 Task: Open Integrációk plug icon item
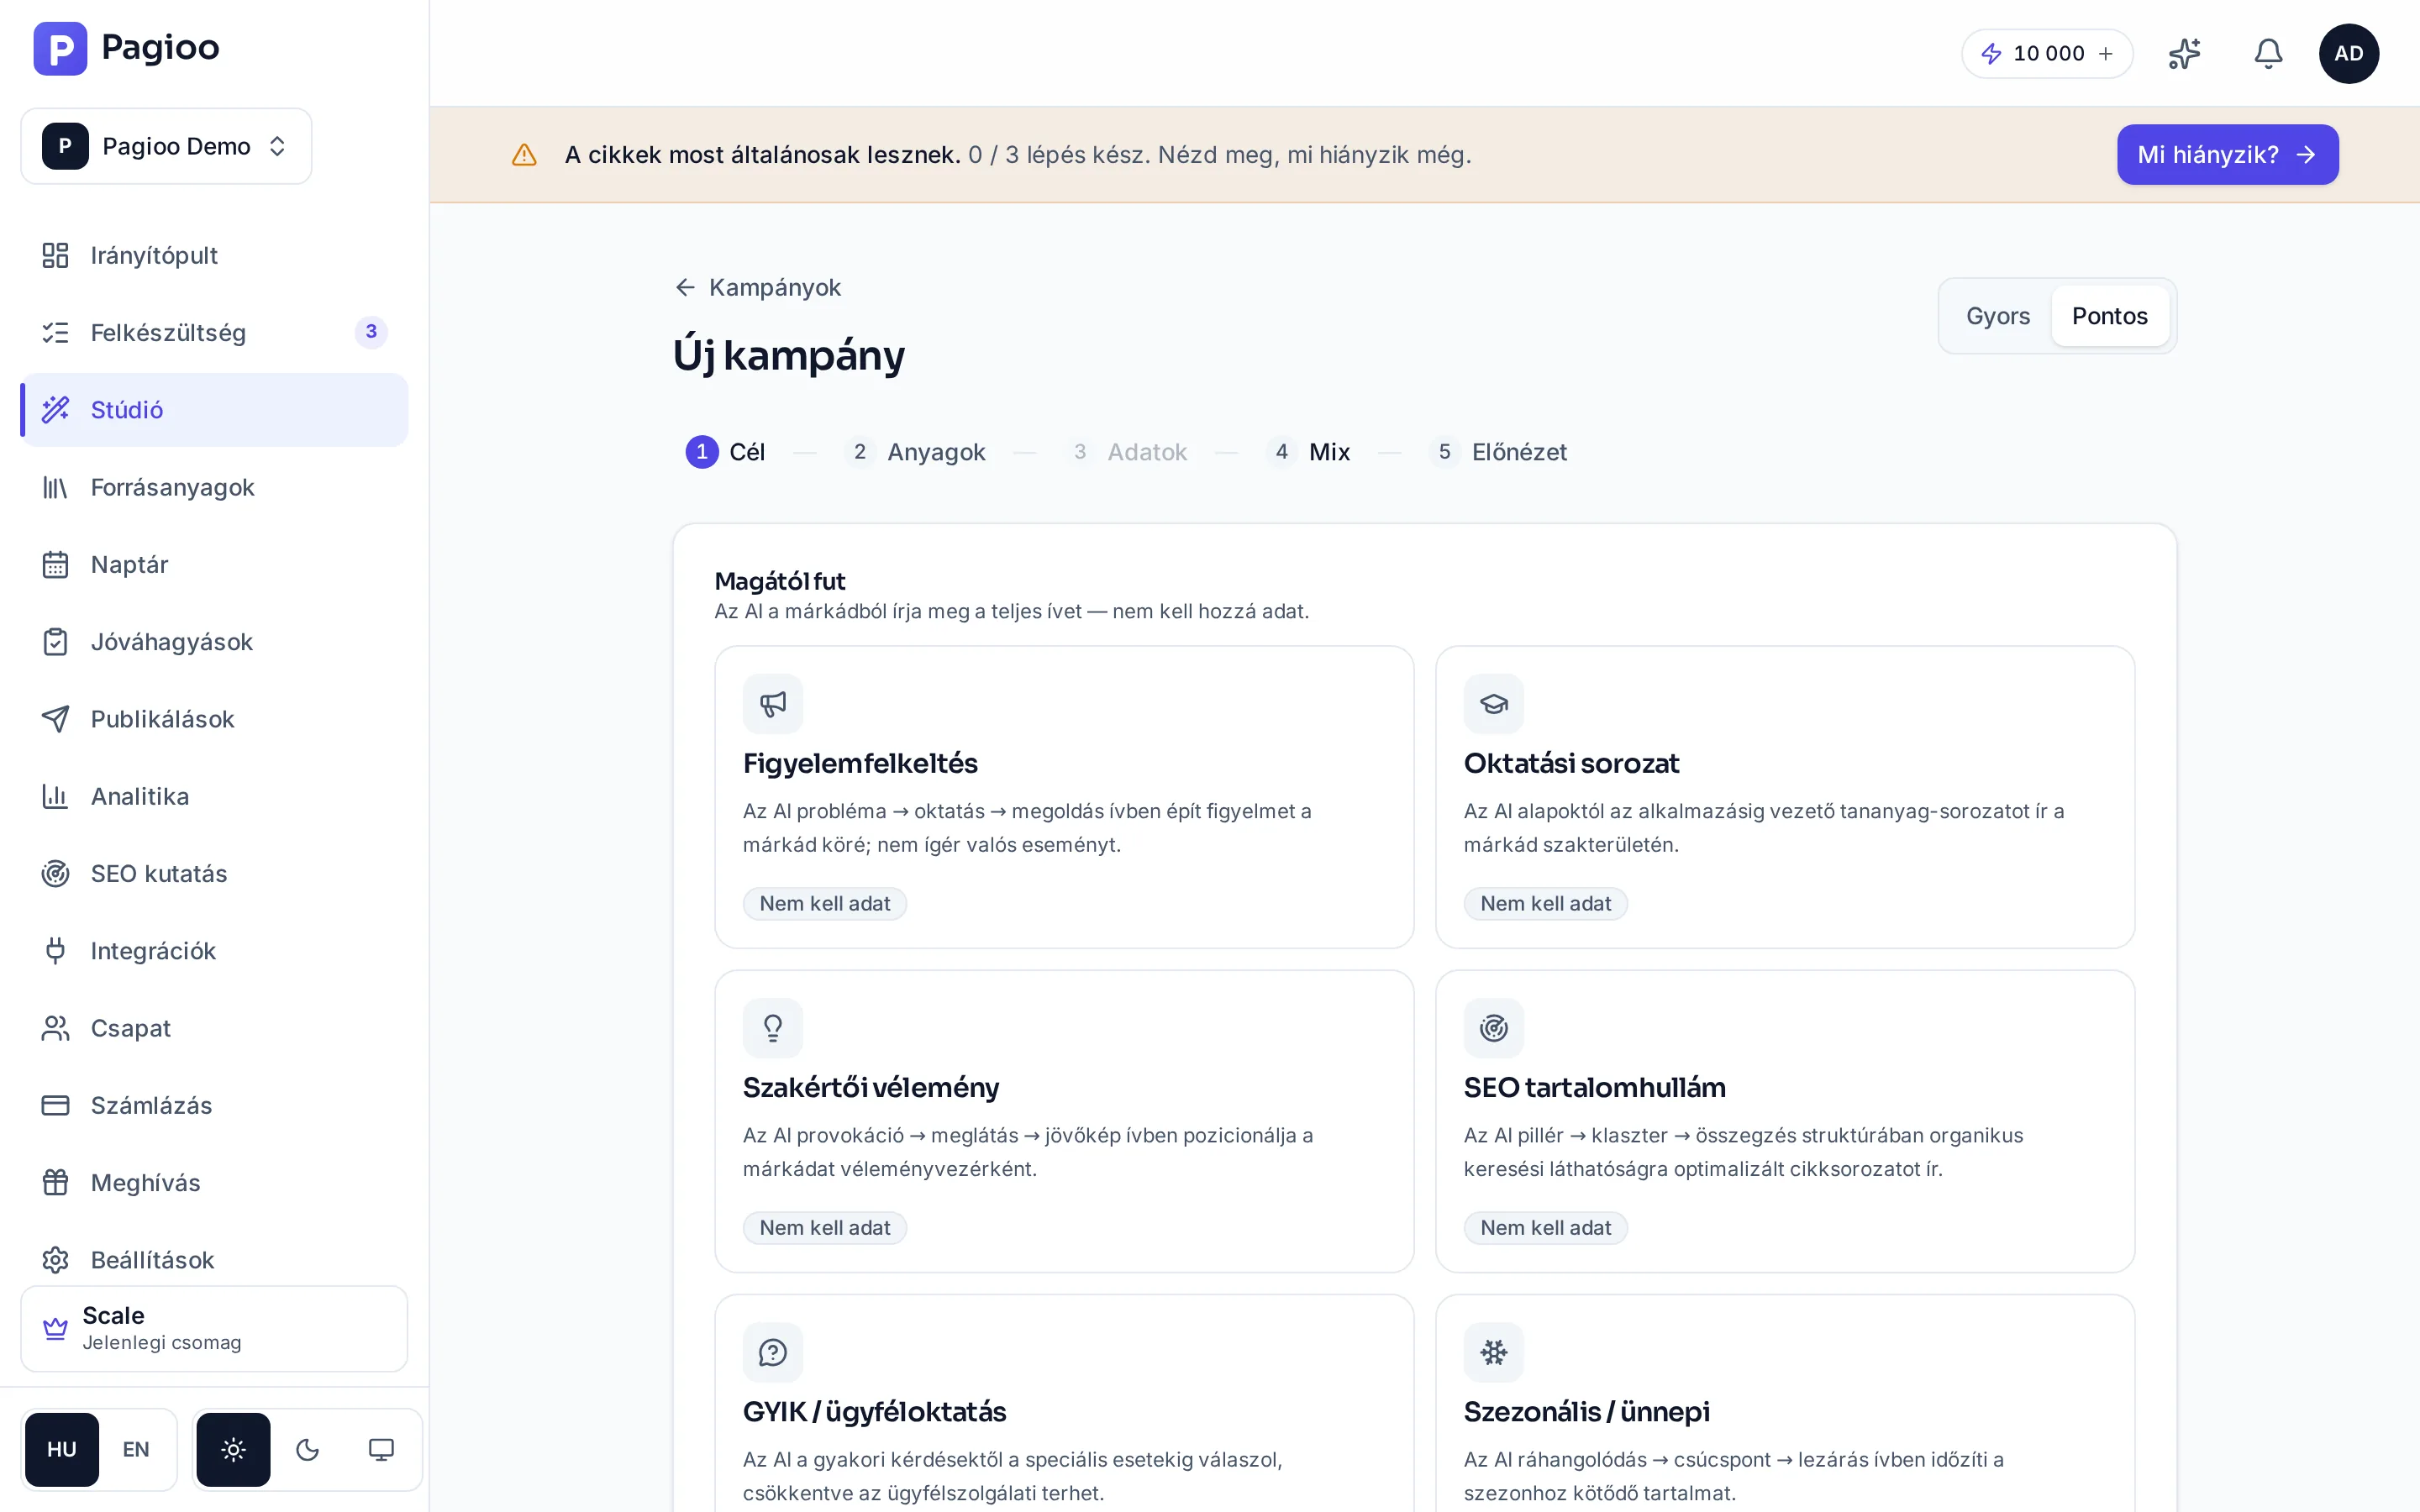(214, 950)
